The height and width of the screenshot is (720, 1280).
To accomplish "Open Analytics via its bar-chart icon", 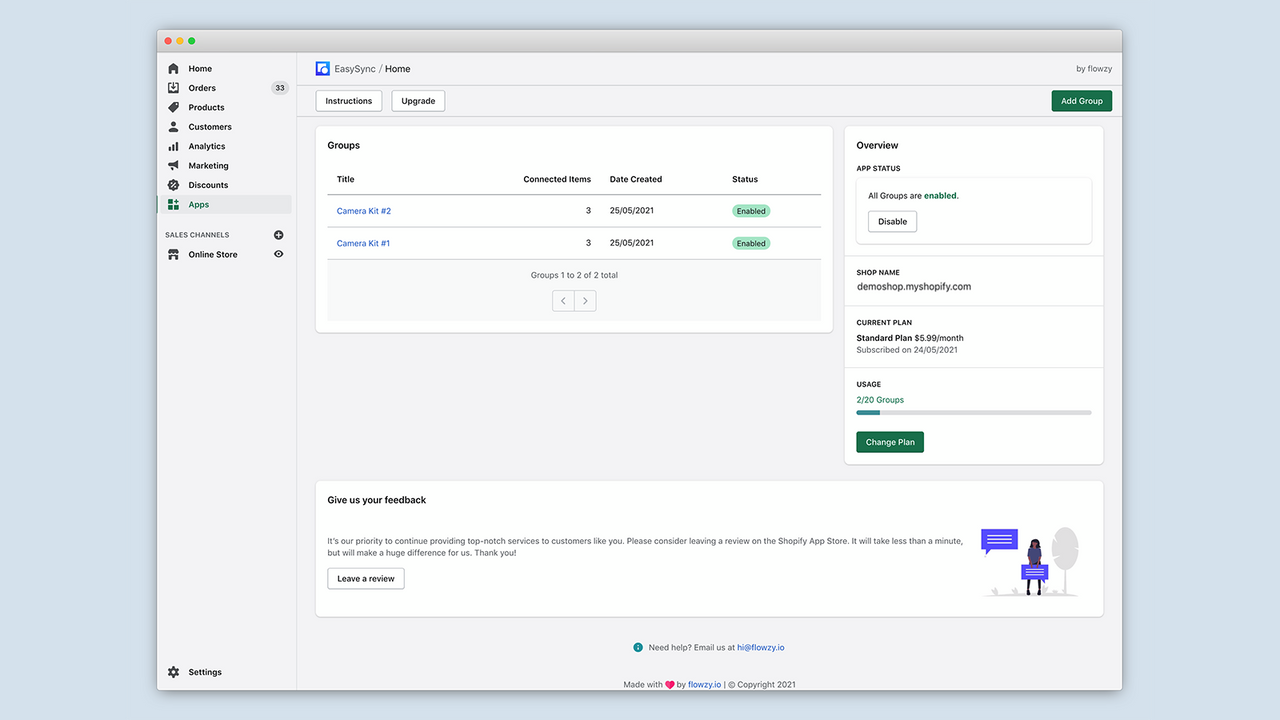I will click(x=172, y=146).
